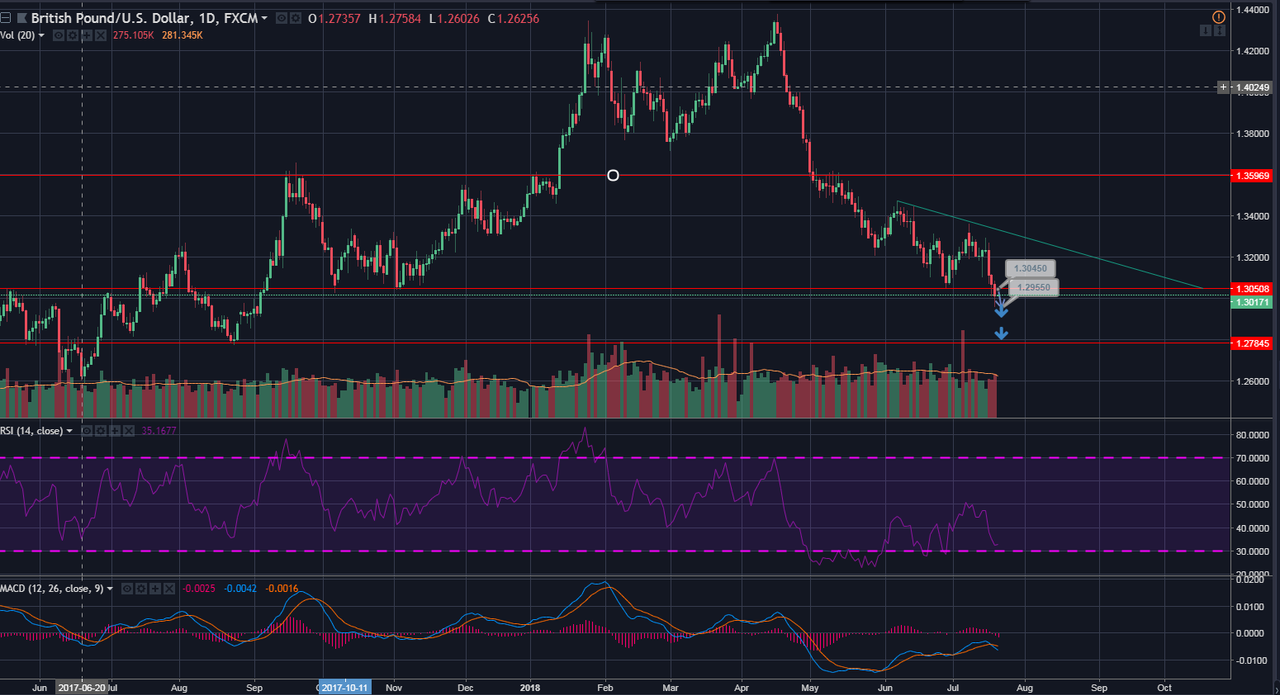The width and height of the screenshot is (1280, 695).
Task: Click the 2017-10-11 date label
Action: pyautogui.click(x=345, y=688)
